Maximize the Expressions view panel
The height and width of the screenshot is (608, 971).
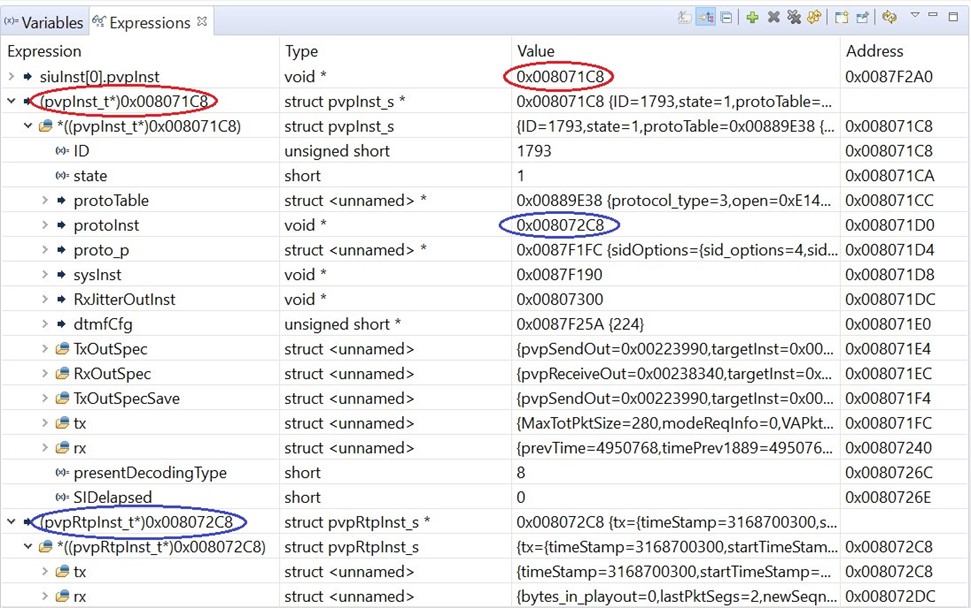click(x=954, y=17)
